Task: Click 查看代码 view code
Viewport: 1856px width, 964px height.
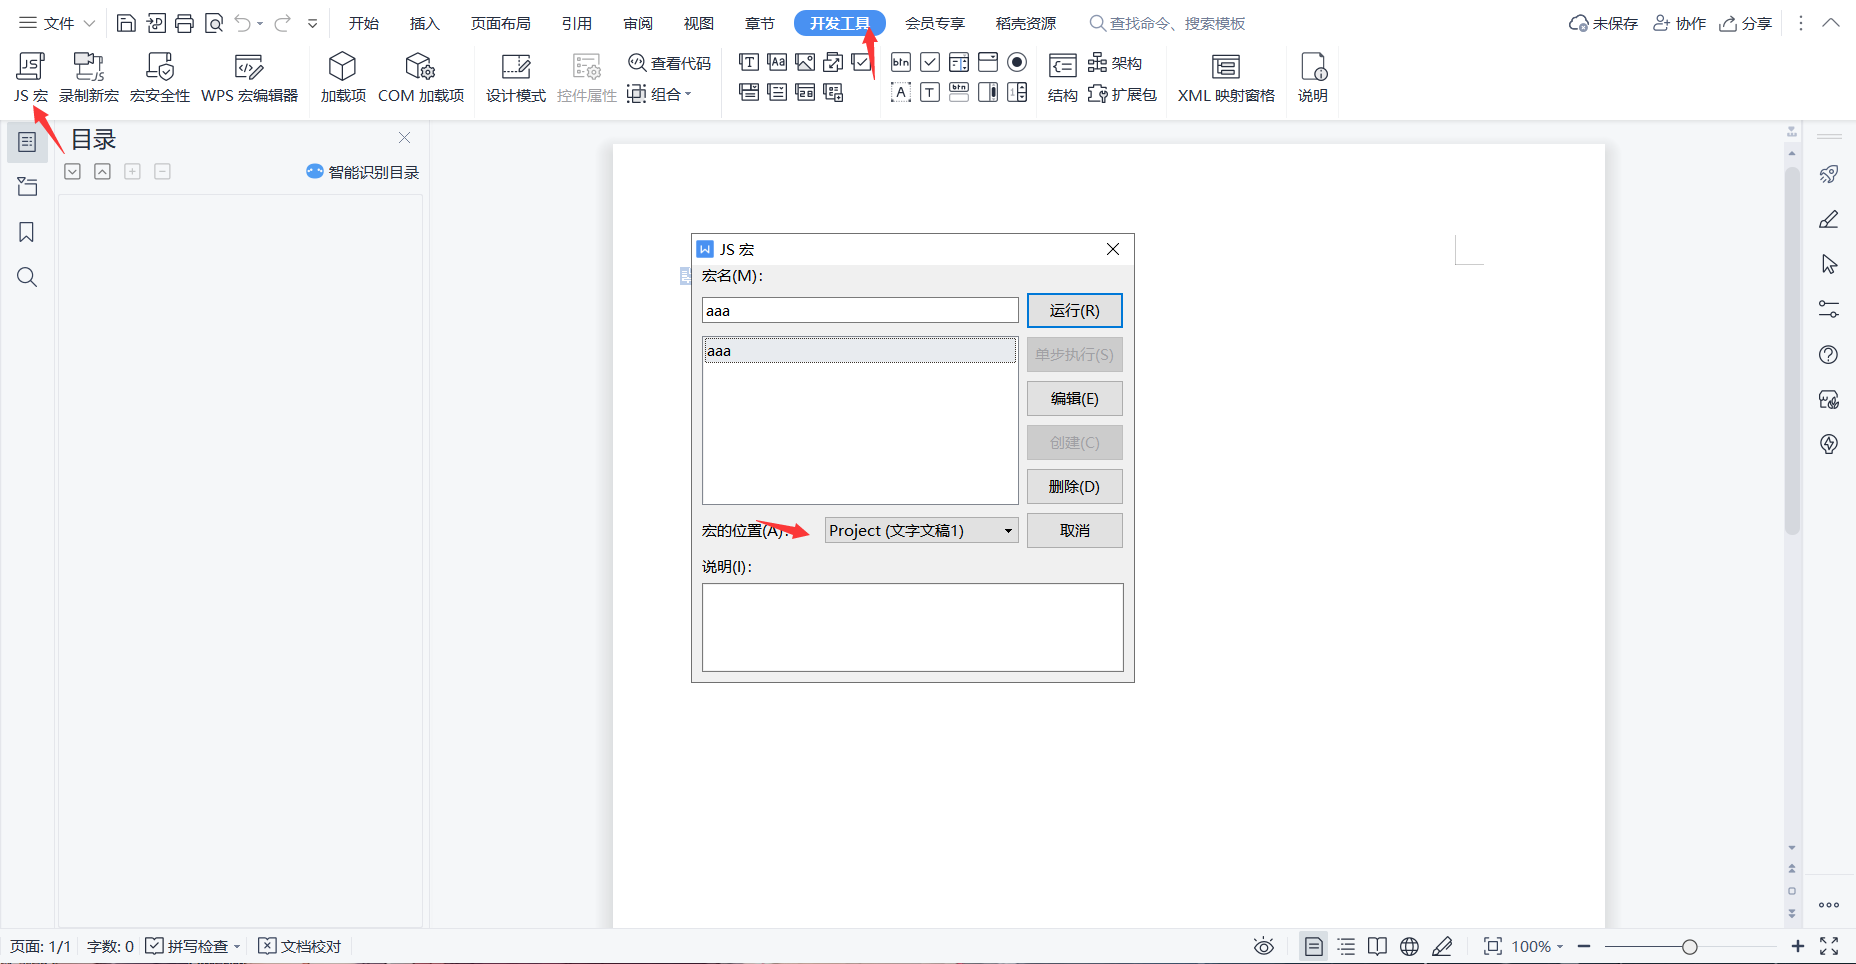Action: [669, 63]
